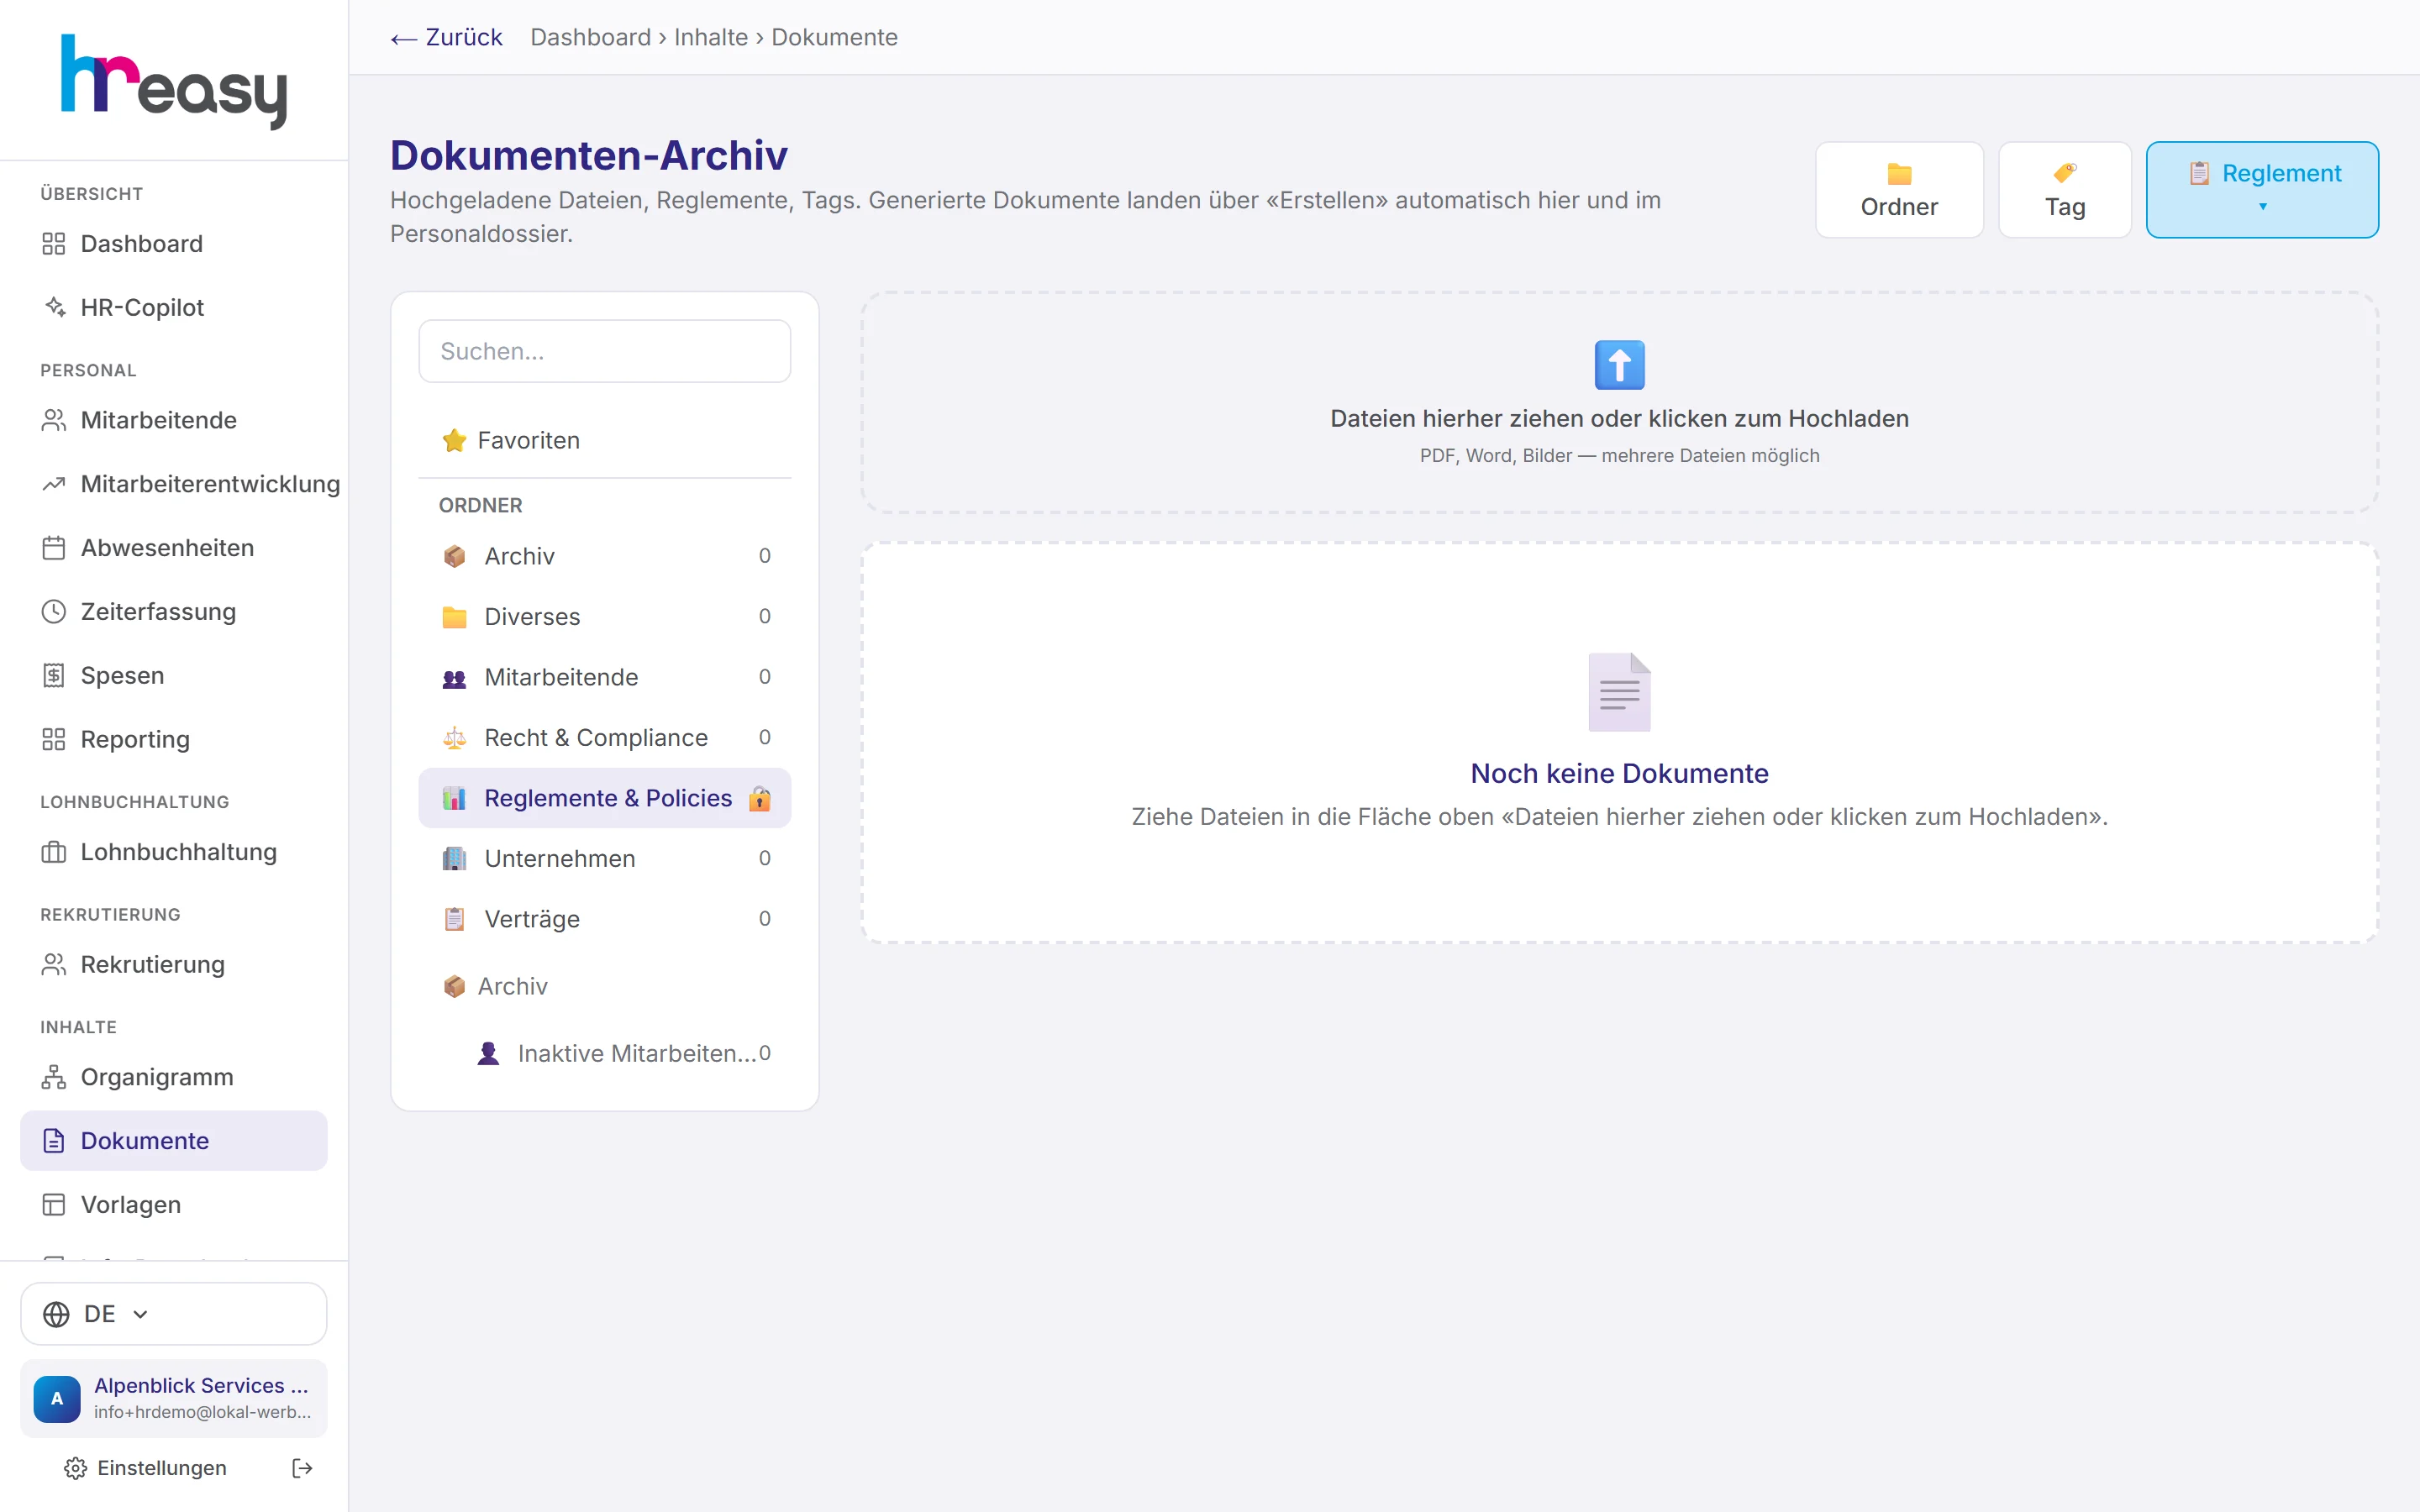Open the Reglement dropdown button
This screenshot has height=1512, width=2420.
(2262, 190)
